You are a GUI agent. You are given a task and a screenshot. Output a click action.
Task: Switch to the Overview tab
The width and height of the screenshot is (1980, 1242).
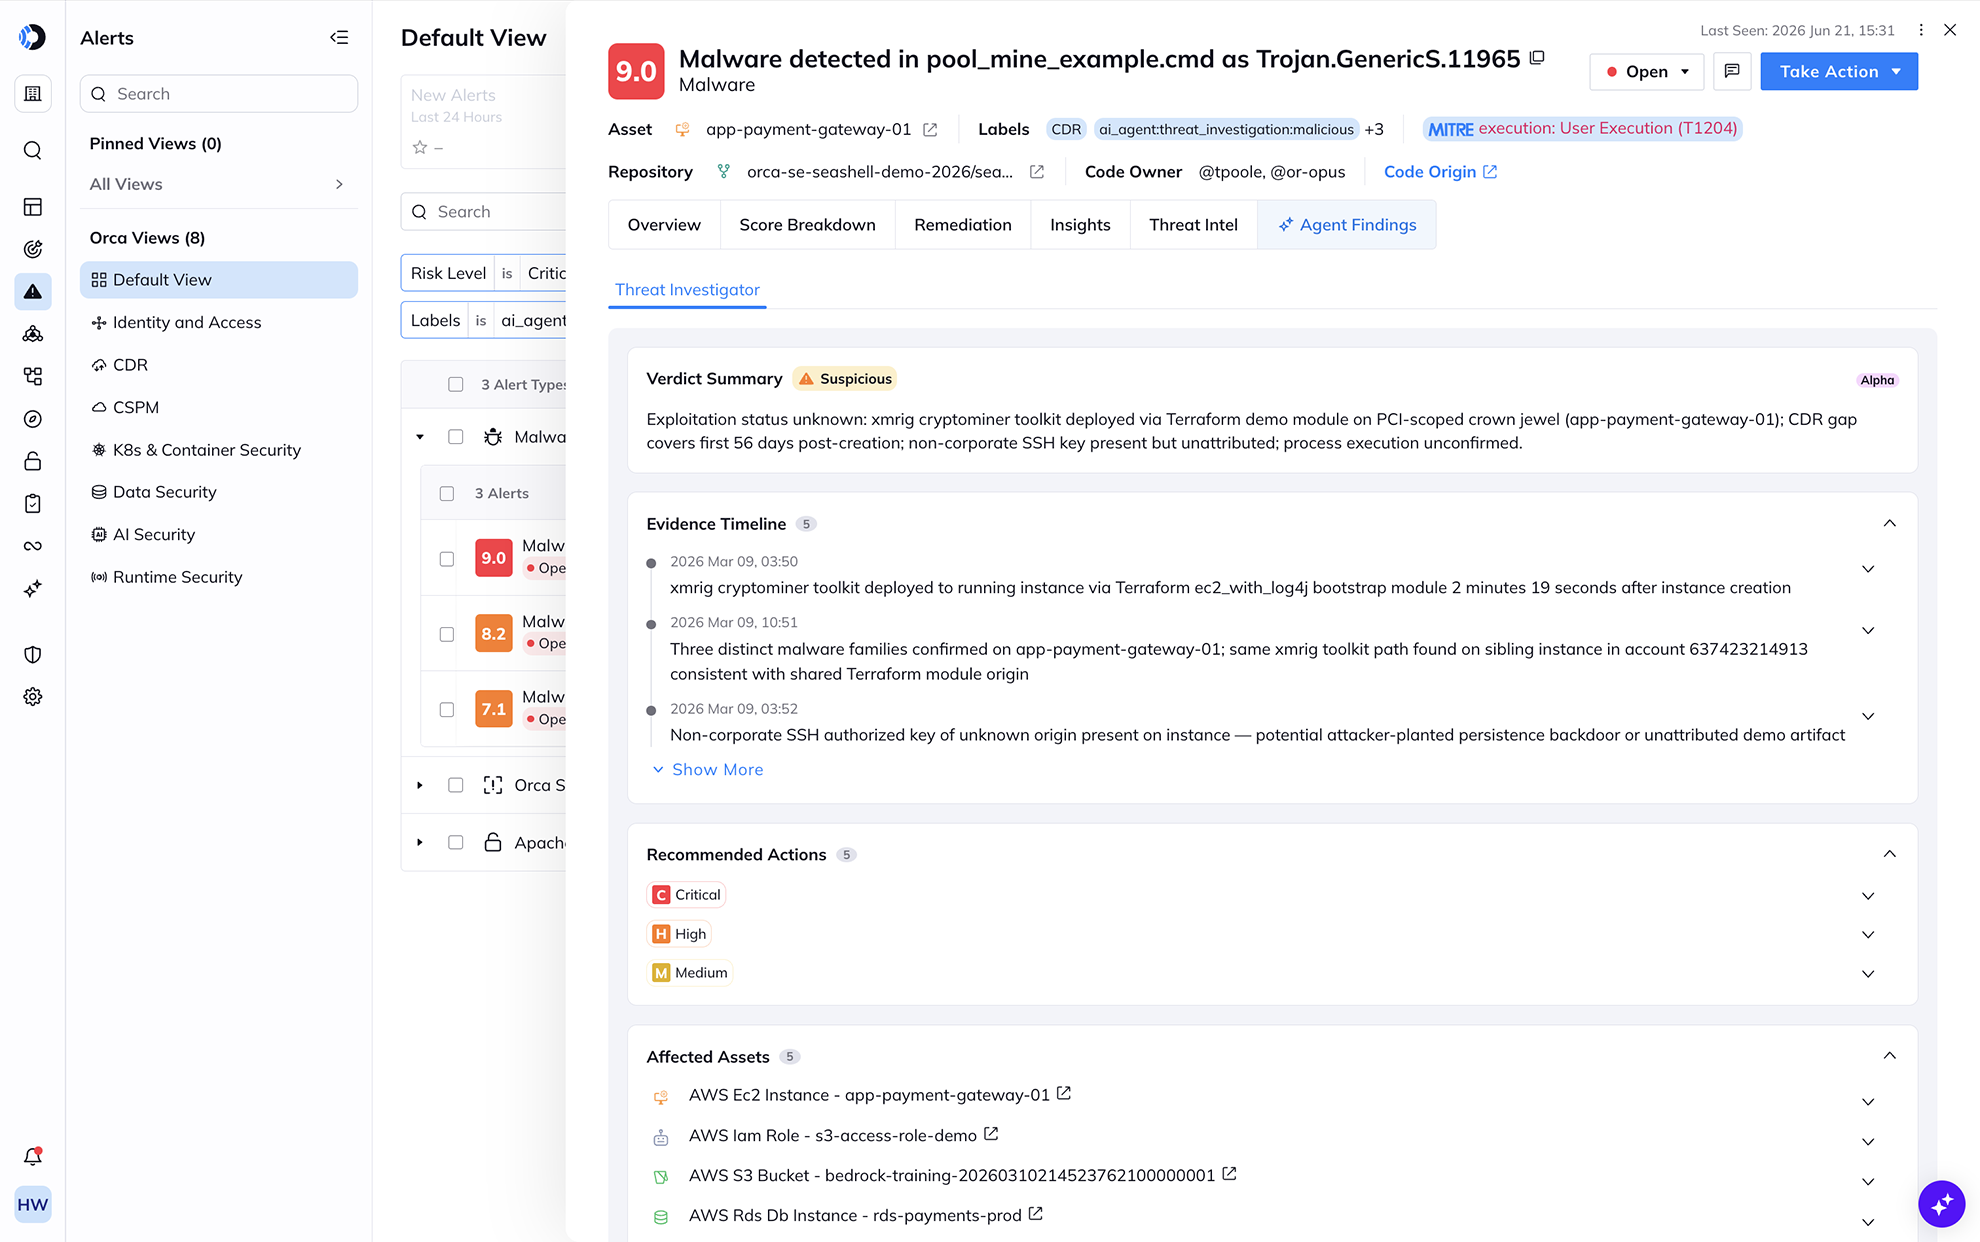click(664, 225)
